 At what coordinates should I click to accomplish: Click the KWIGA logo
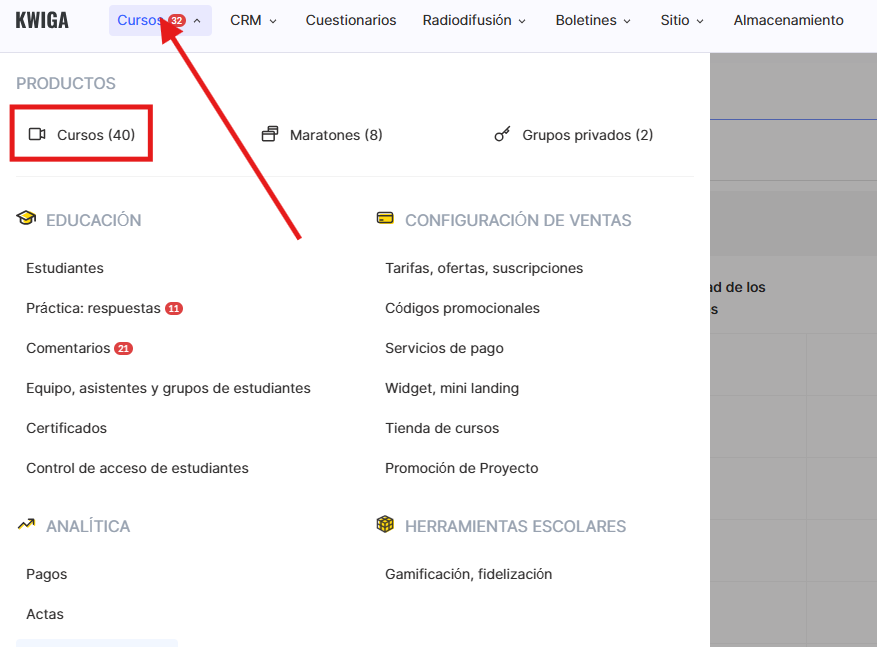(x=42, y=20)
